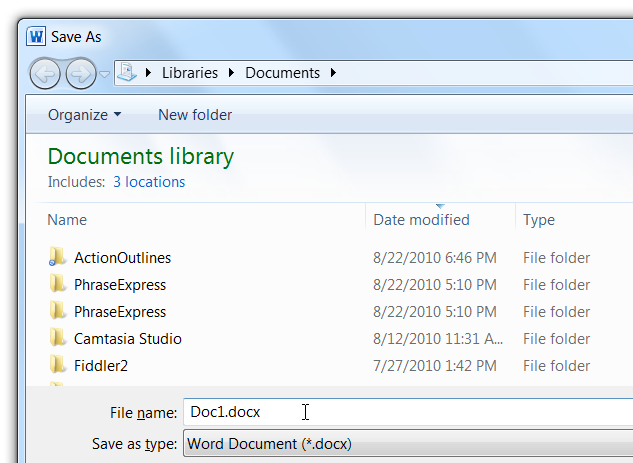Screen dimensions: 633x463
Task: Click the 8/22/2010 6:46 PM date cell
Action: 435,258
